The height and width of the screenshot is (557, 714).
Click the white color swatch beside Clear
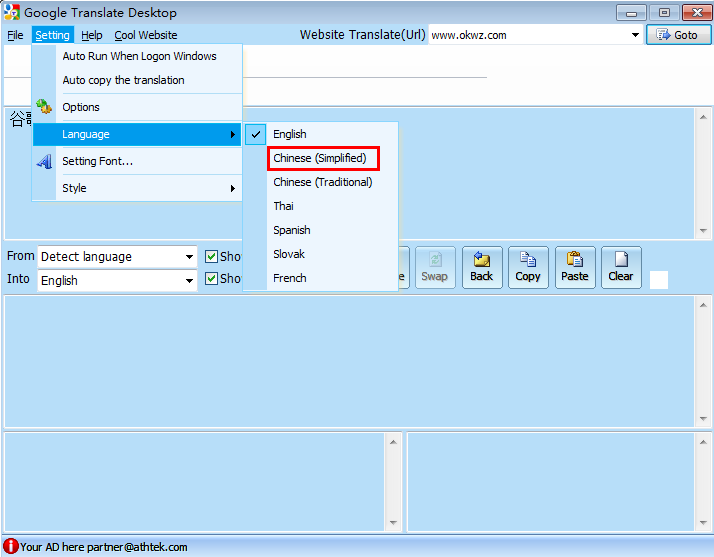coord(658,280)
